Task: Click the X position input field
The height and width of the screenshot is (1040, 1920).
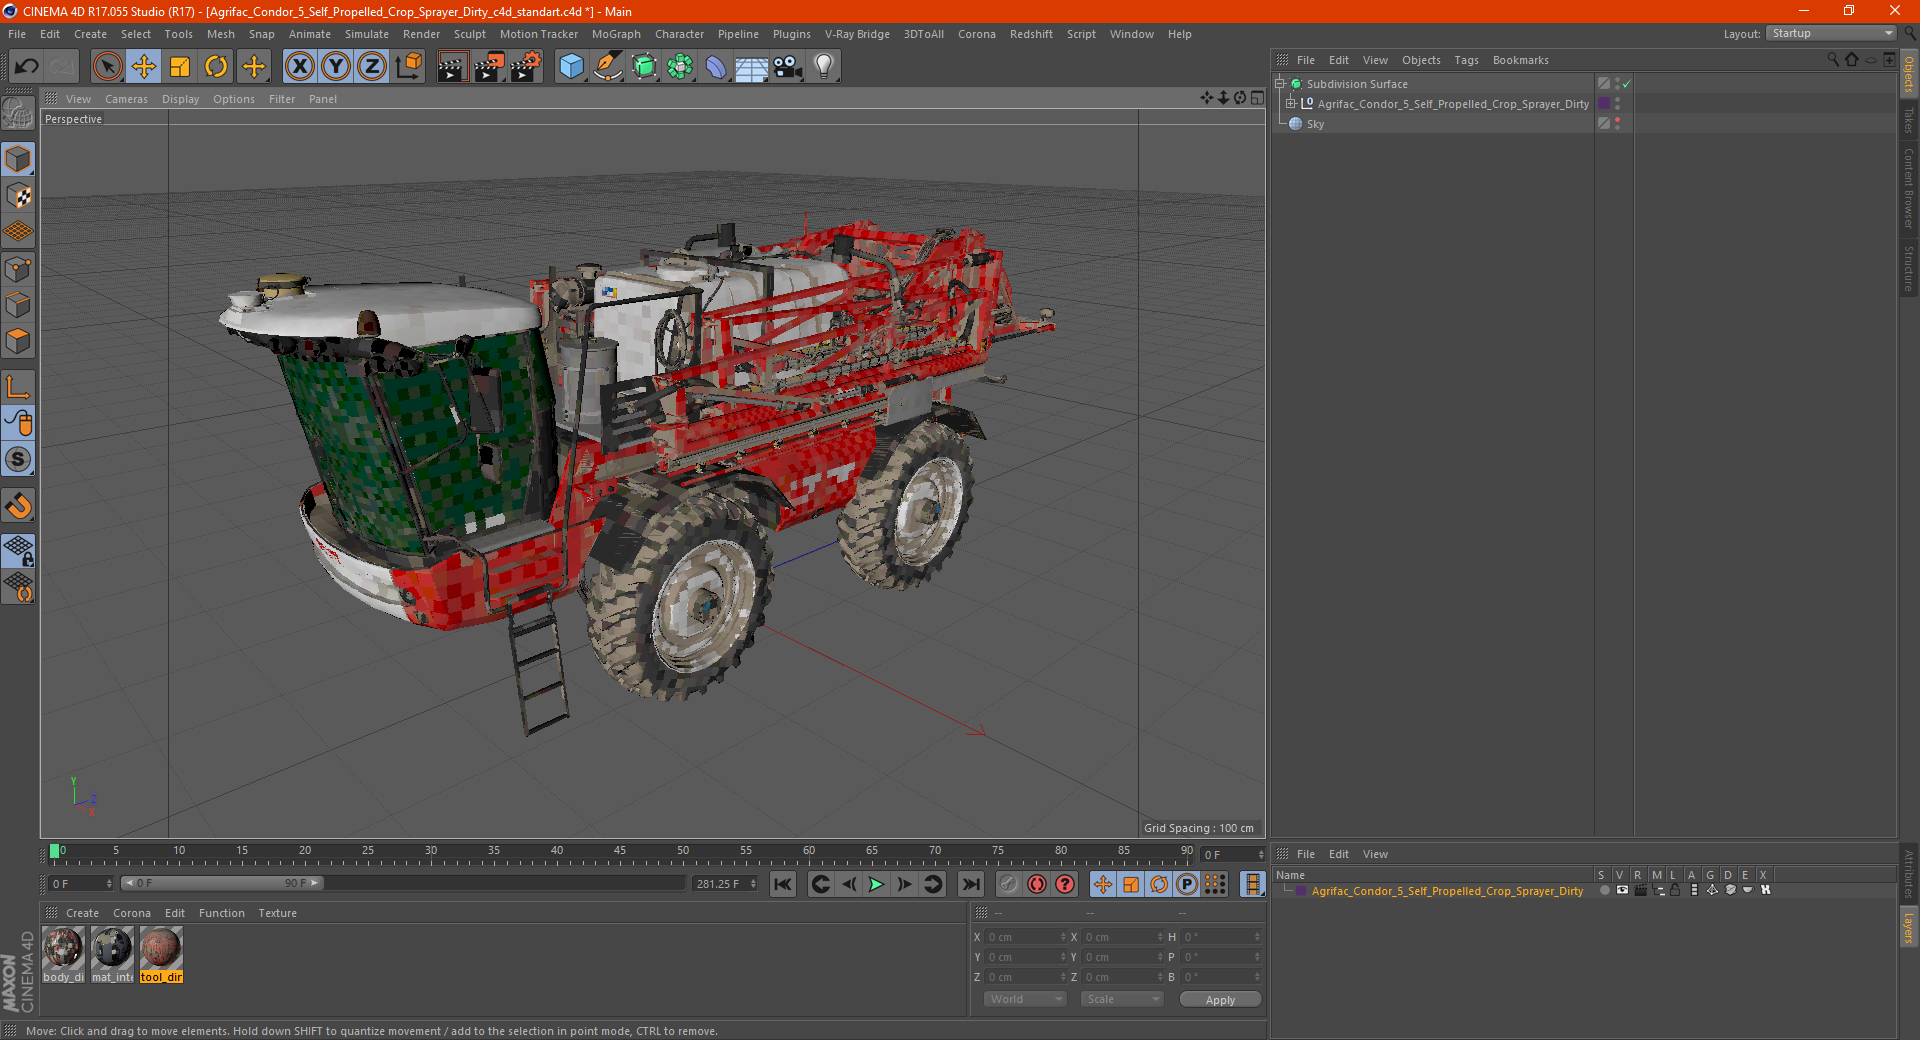Action: coord(1026,937)
